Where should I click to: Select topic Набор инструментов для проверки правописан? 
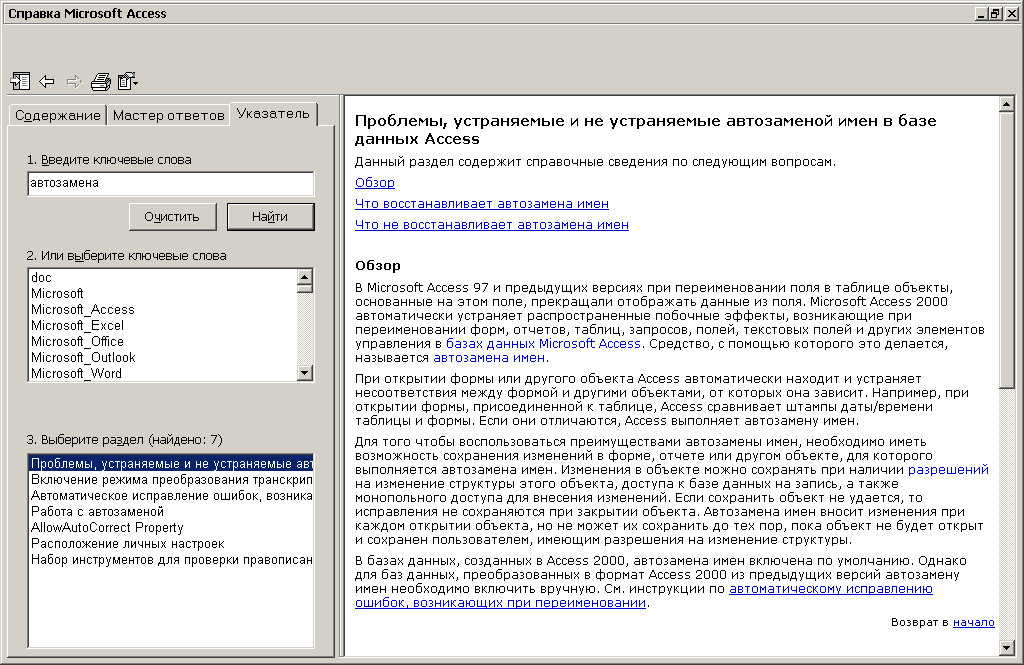(171, 560)
